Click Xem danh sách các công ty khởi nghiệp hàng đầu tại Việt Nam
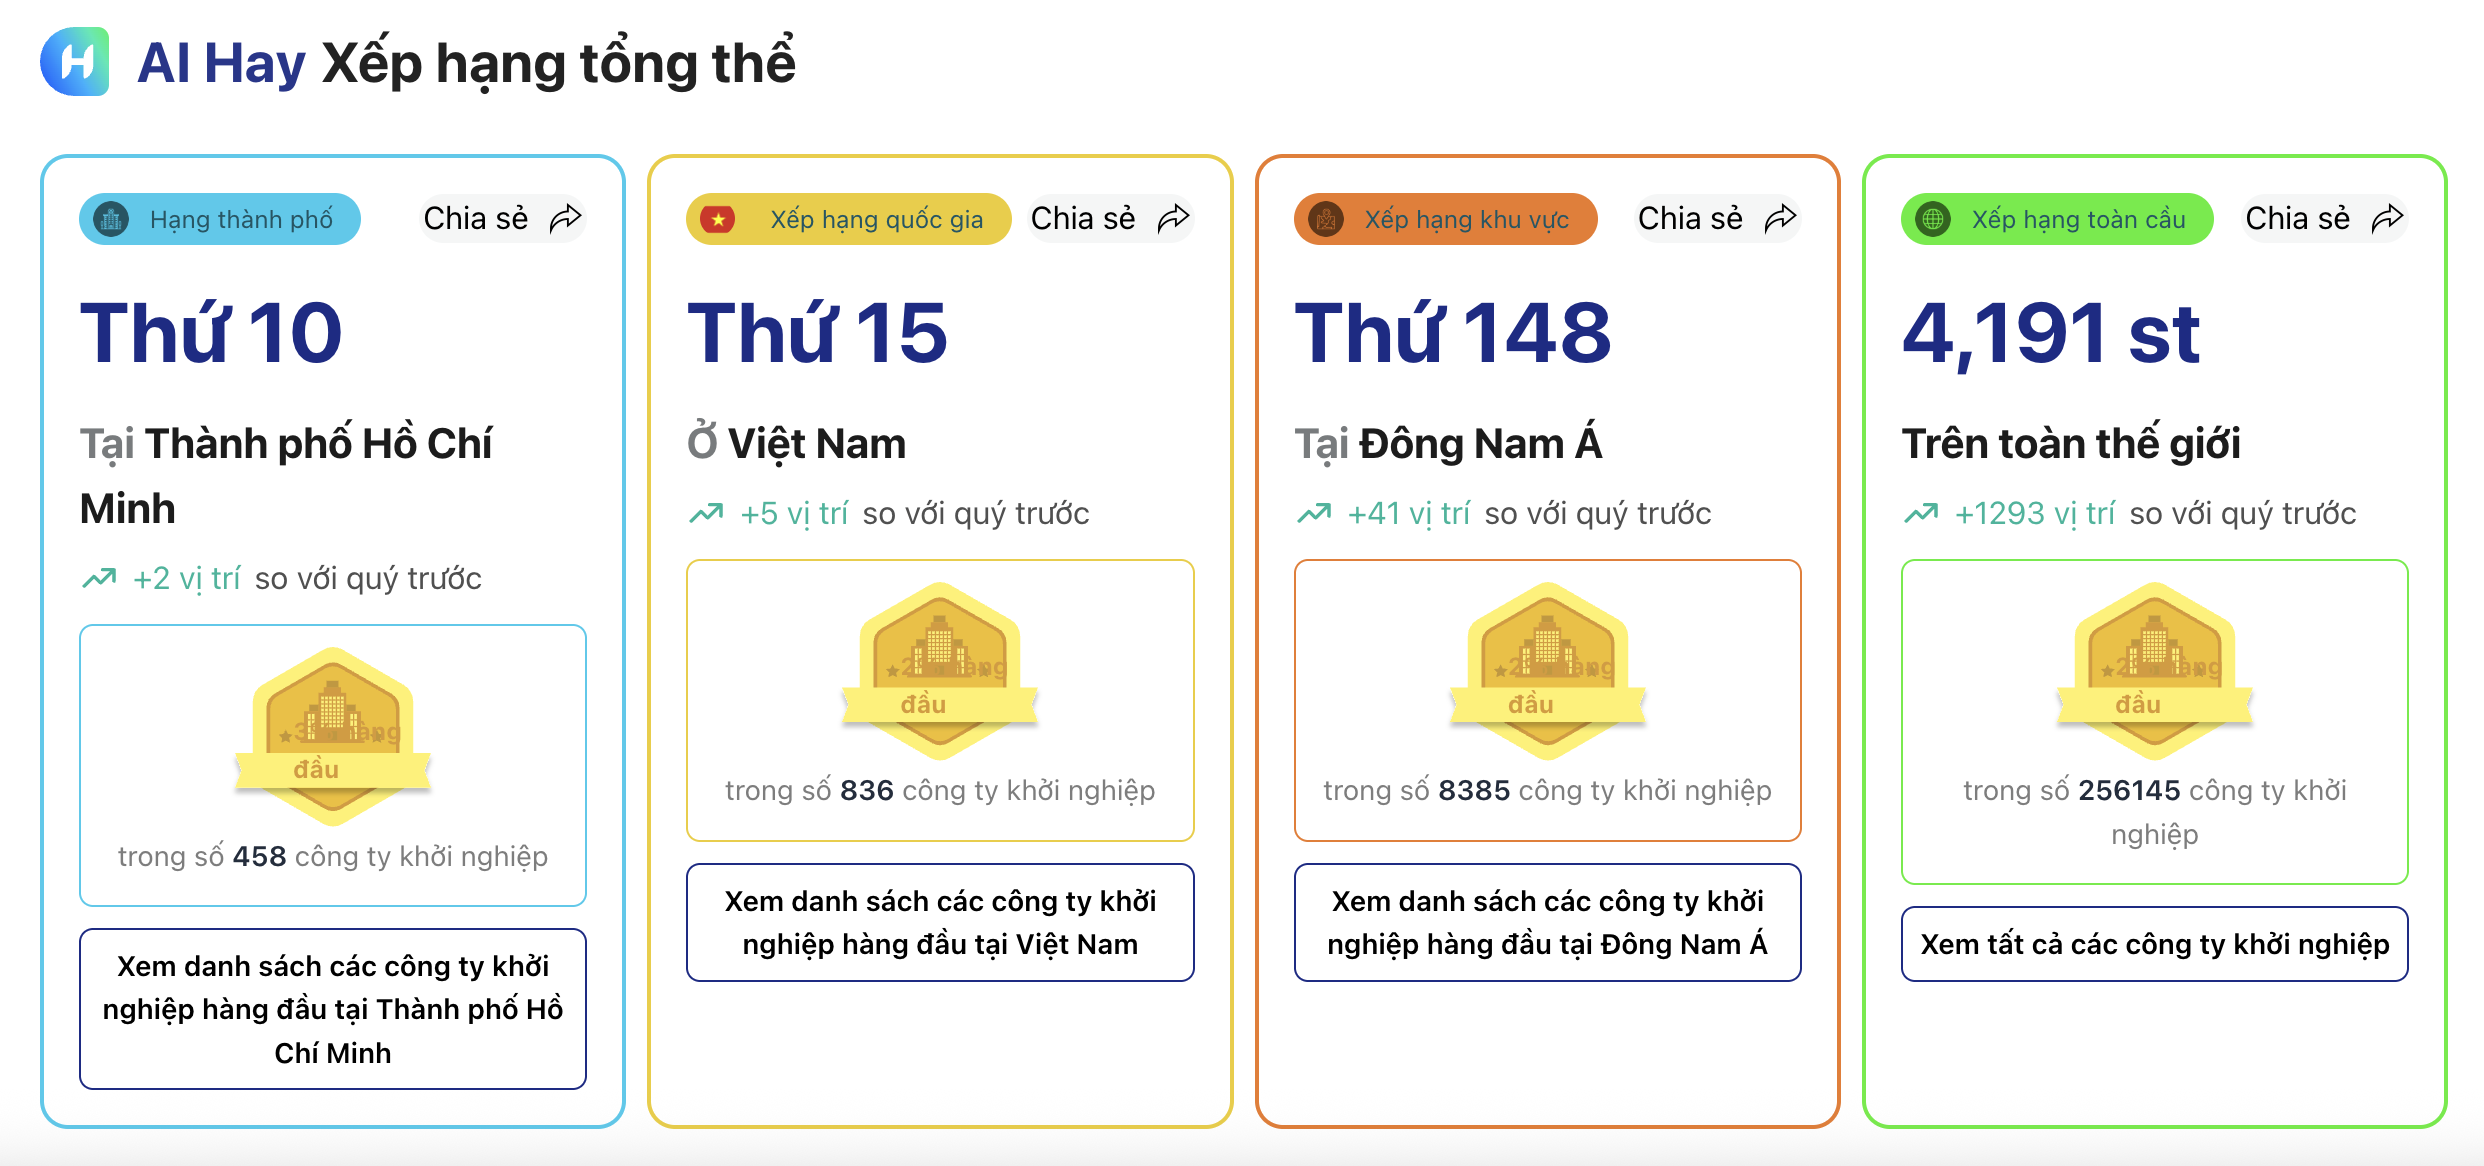The width and height of the screenshot is (2484, 1166). 938,921
